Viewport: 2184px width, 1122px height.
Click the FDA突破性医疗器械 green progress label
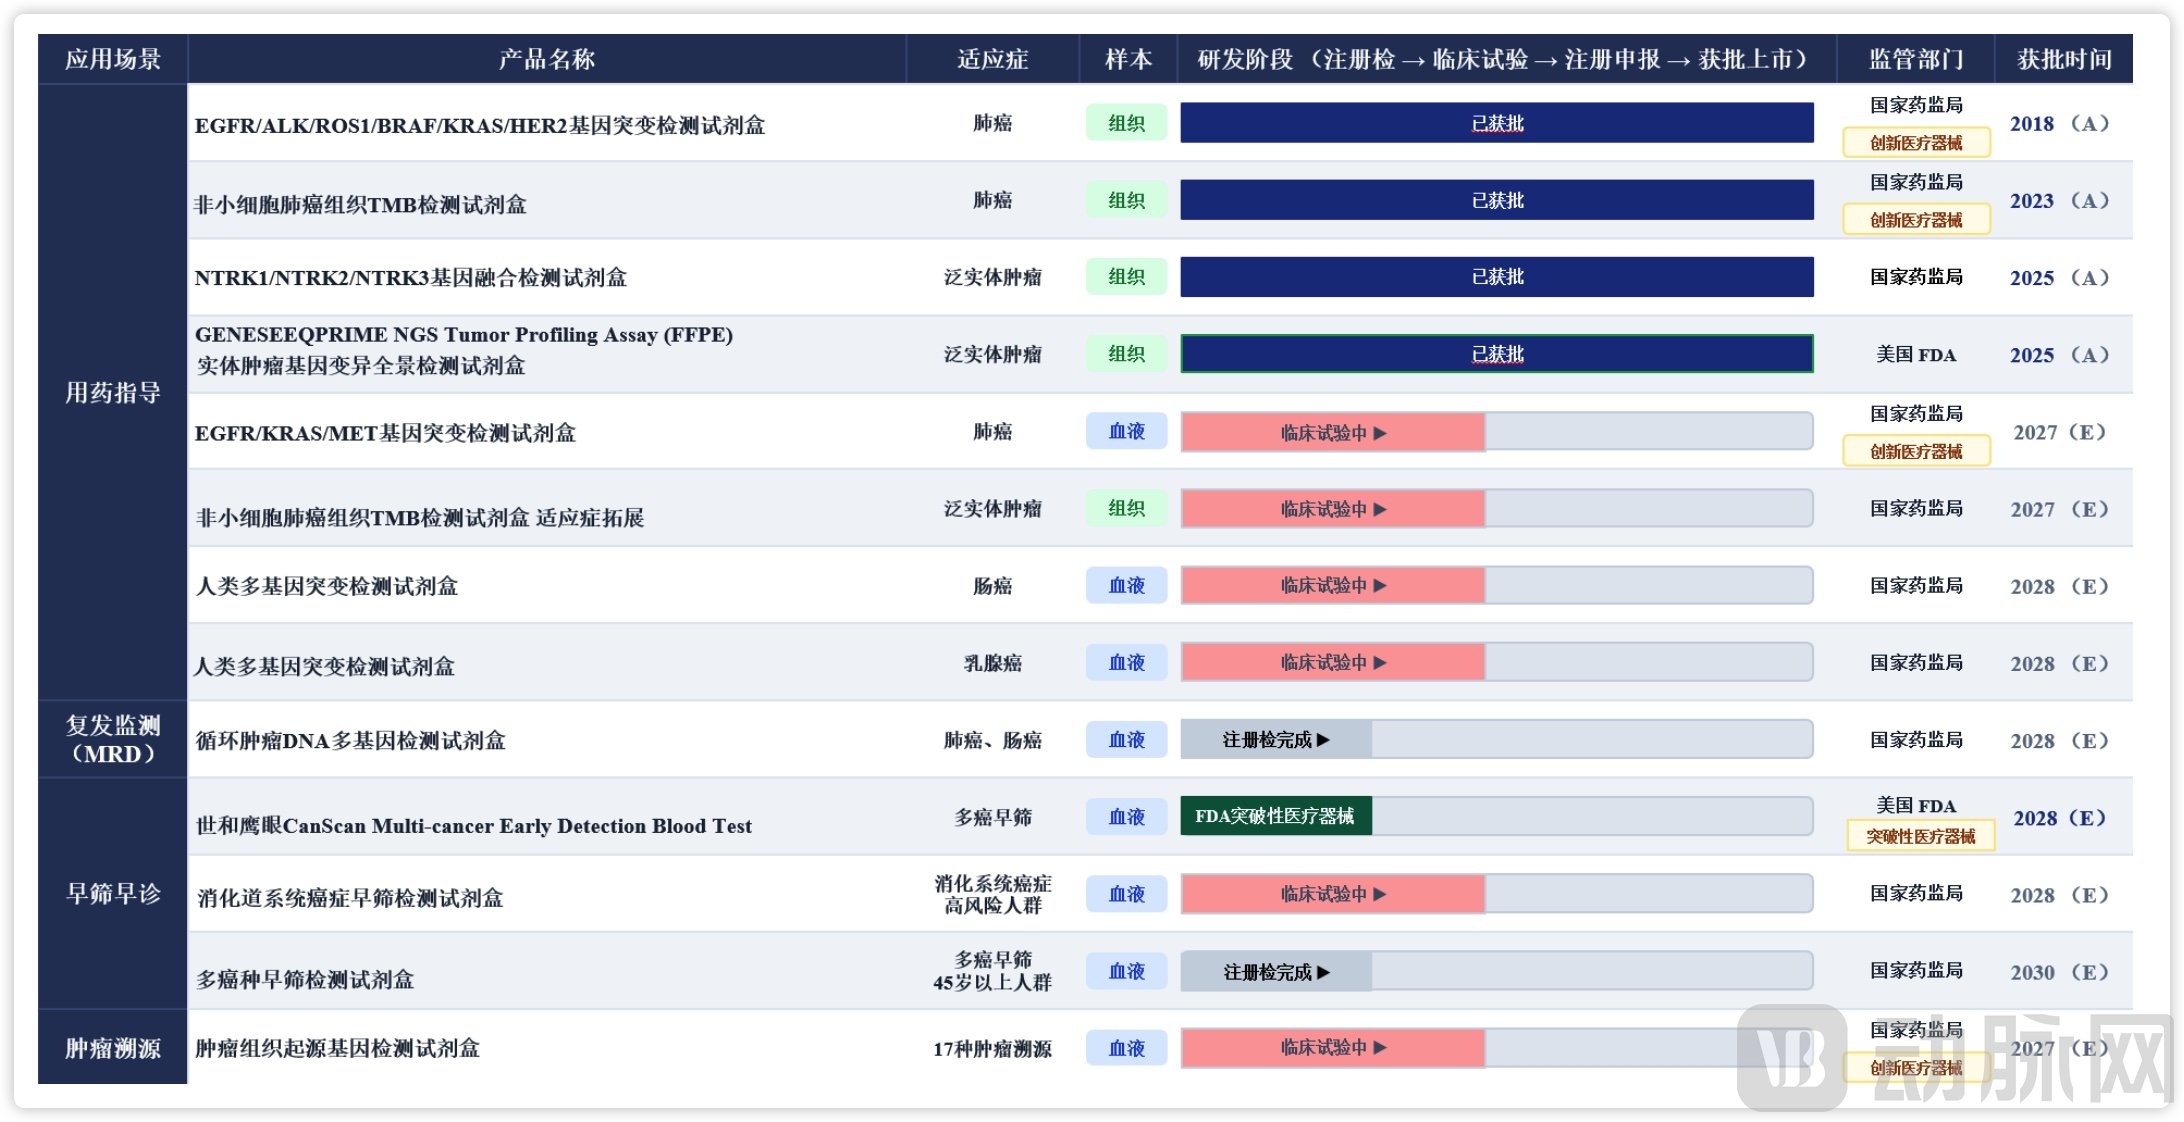1276,816
